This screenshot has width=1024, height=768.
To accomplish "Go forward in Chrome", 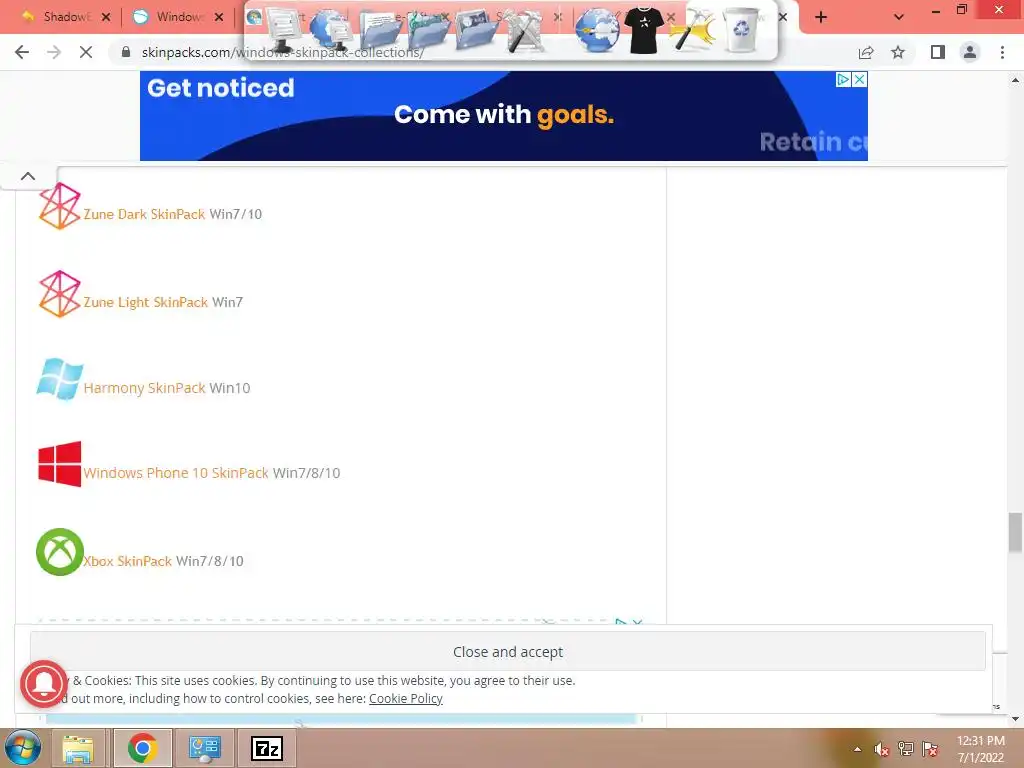I will click(x=54, y=52).
